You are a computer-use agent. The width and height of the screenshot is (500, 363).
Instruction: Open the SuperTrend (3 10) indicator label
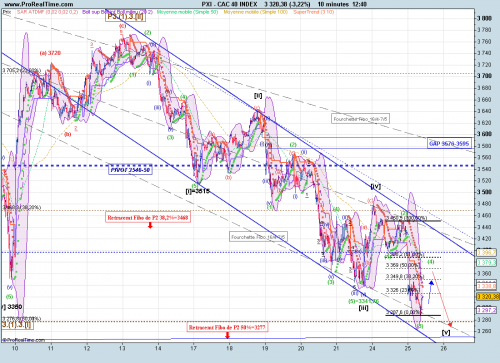(x=313, y=12)
